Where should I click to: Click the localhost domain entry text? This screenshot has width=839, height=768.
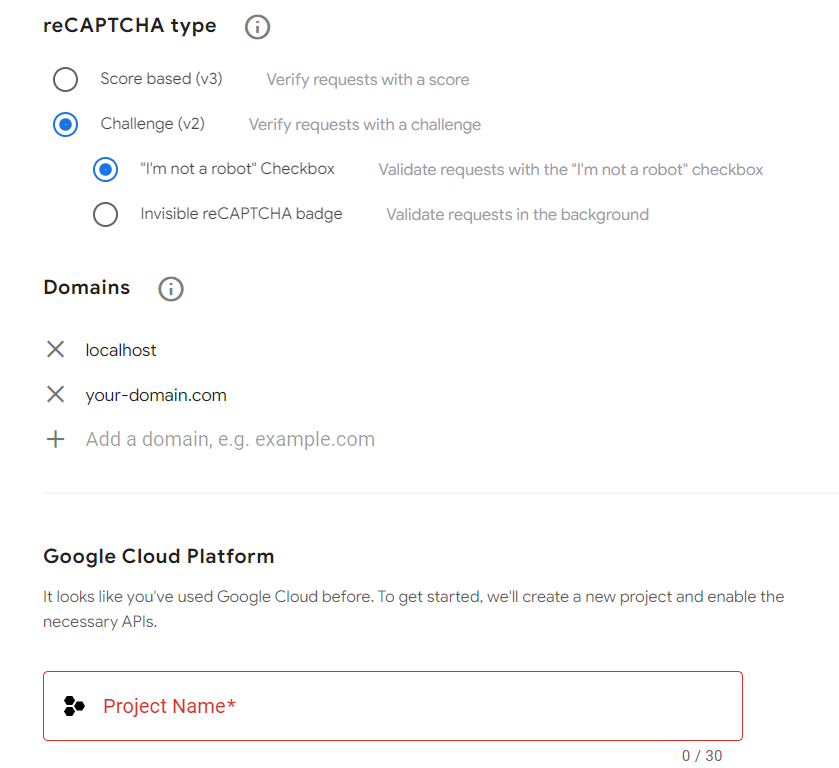tap(121, 350)
